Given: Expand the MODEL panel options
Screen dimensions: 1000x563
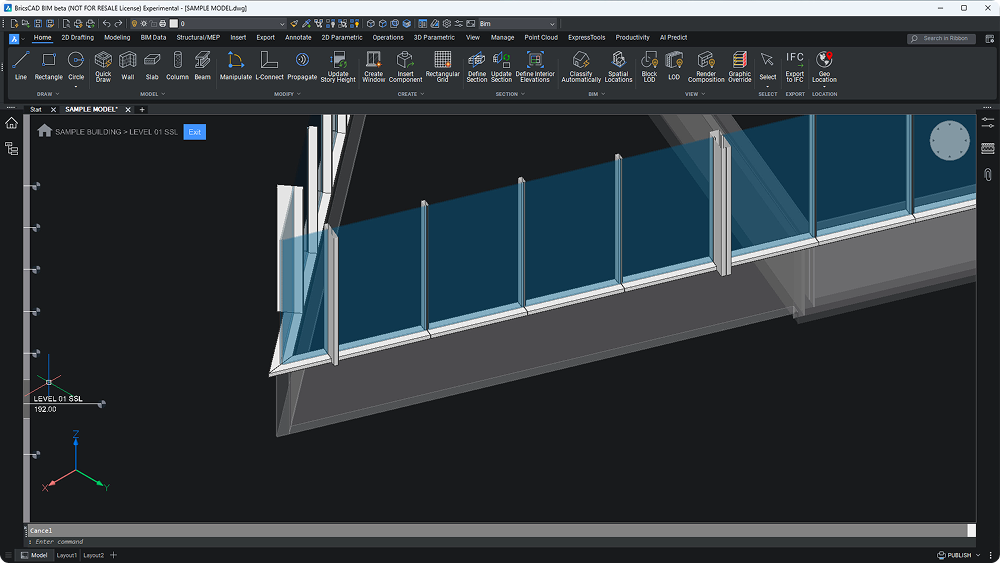Looking at the screenshot, I should tap(164, 94).
